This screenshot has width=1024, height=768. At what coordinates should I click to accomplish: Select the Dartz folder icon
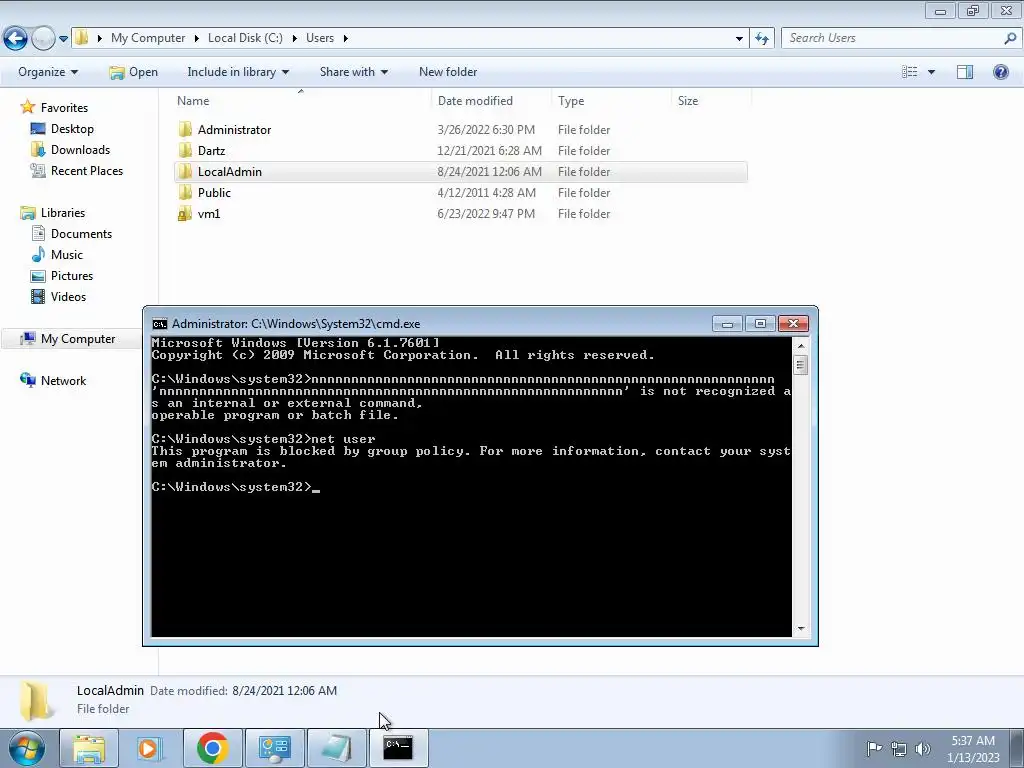185,150
